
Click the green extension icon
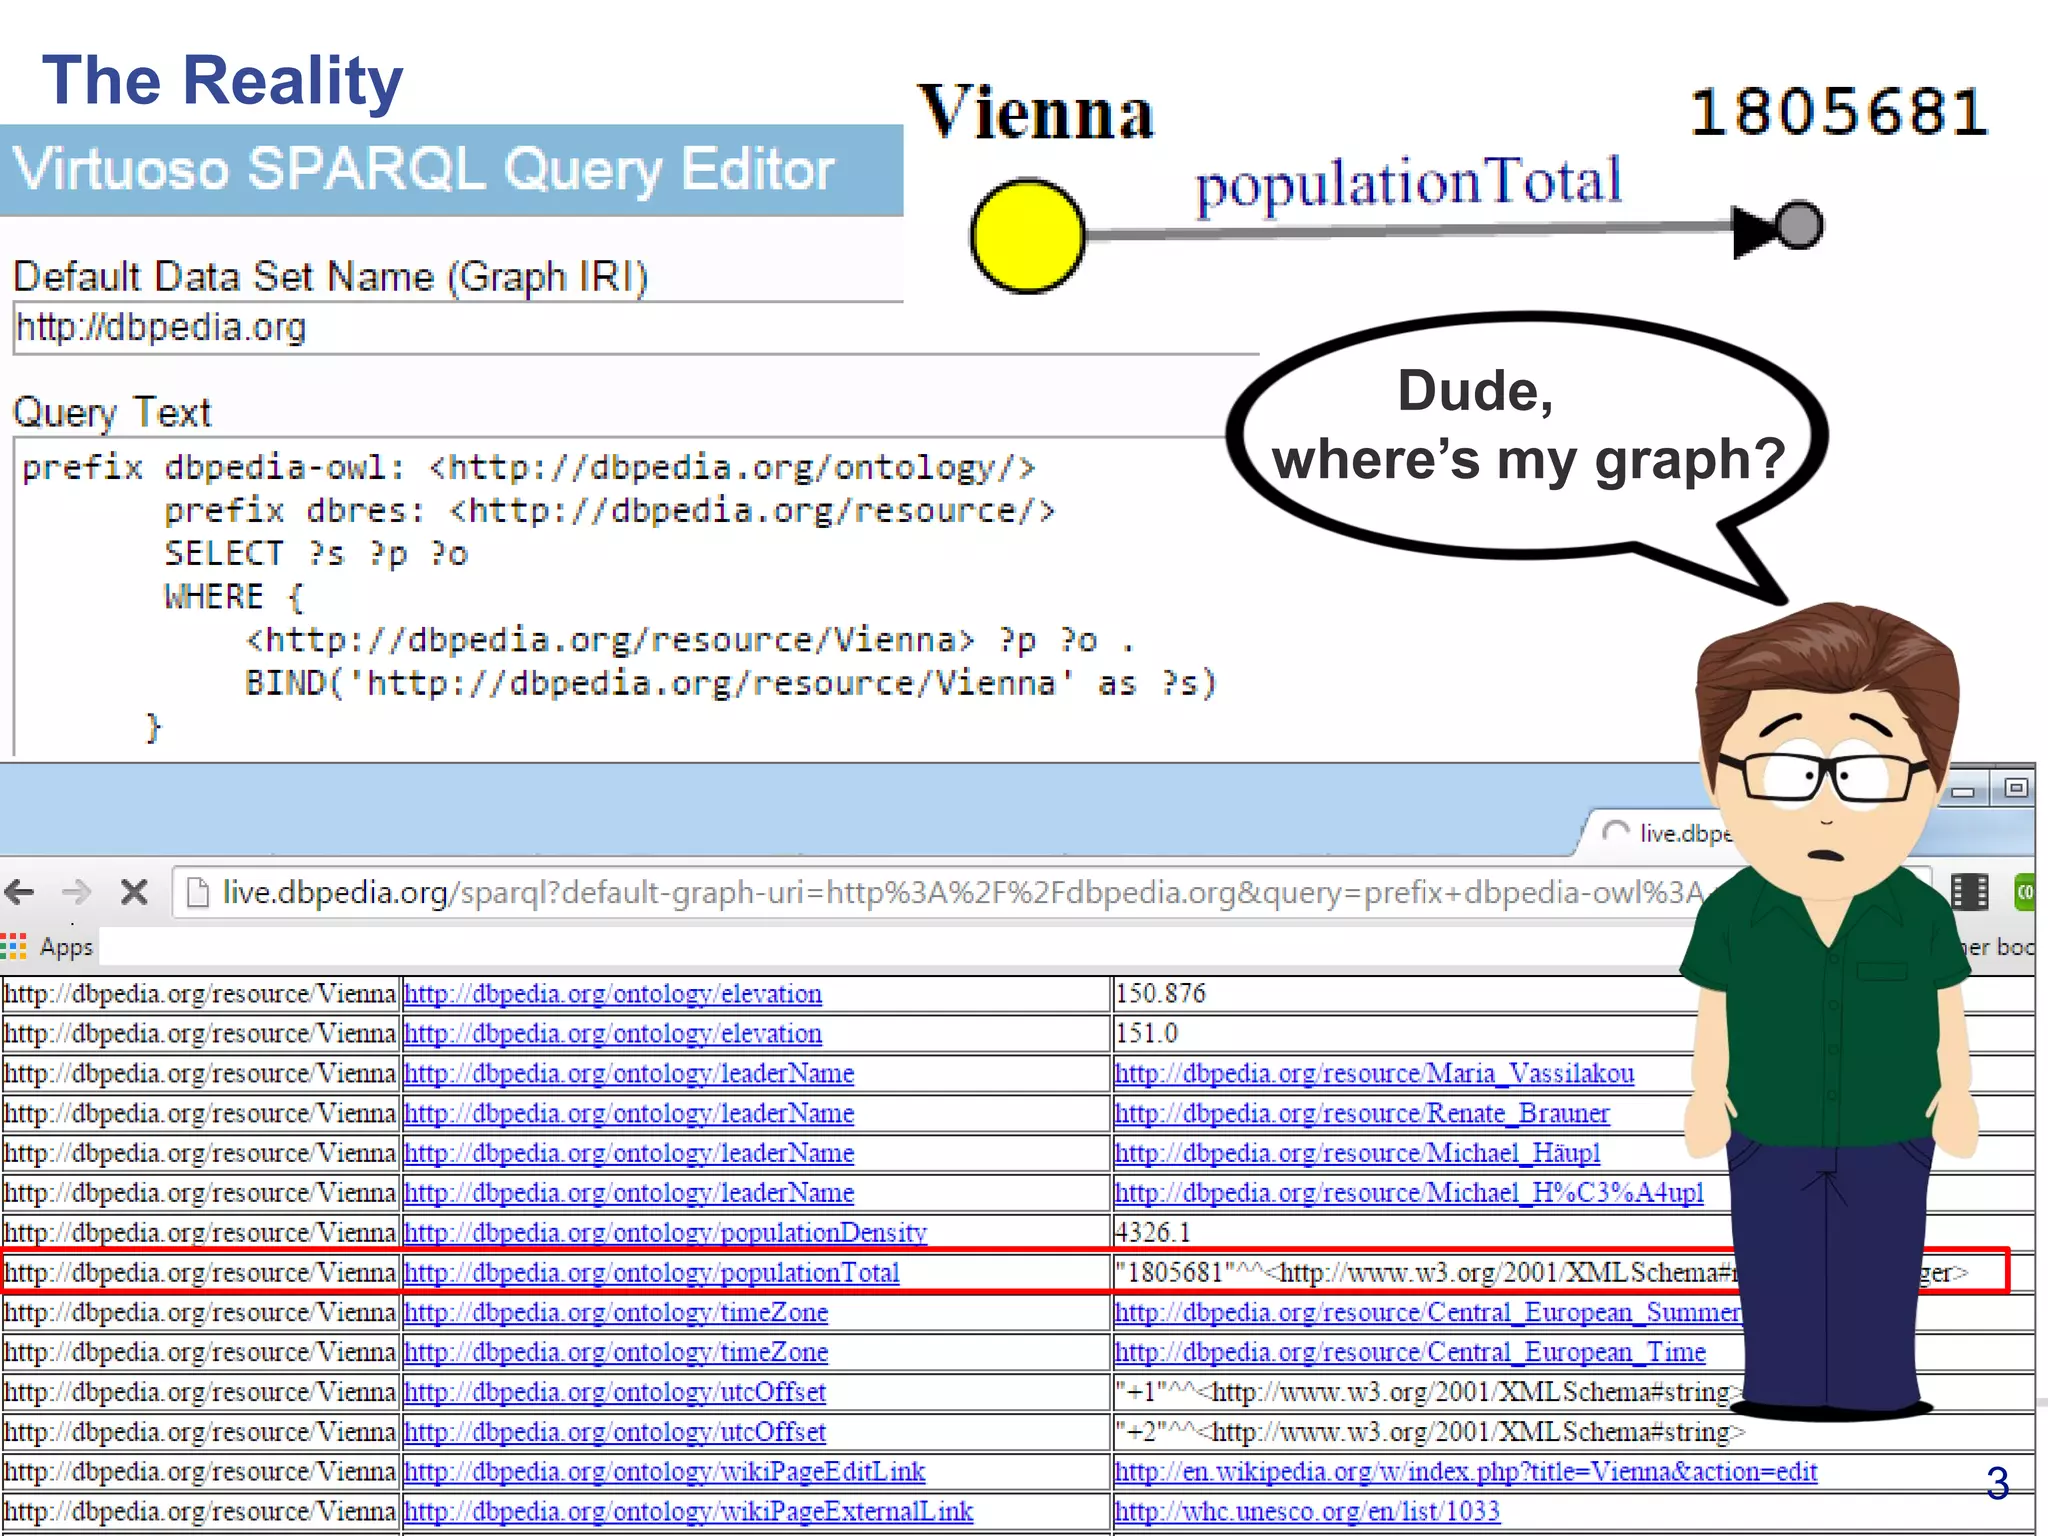click(2024, 892)
